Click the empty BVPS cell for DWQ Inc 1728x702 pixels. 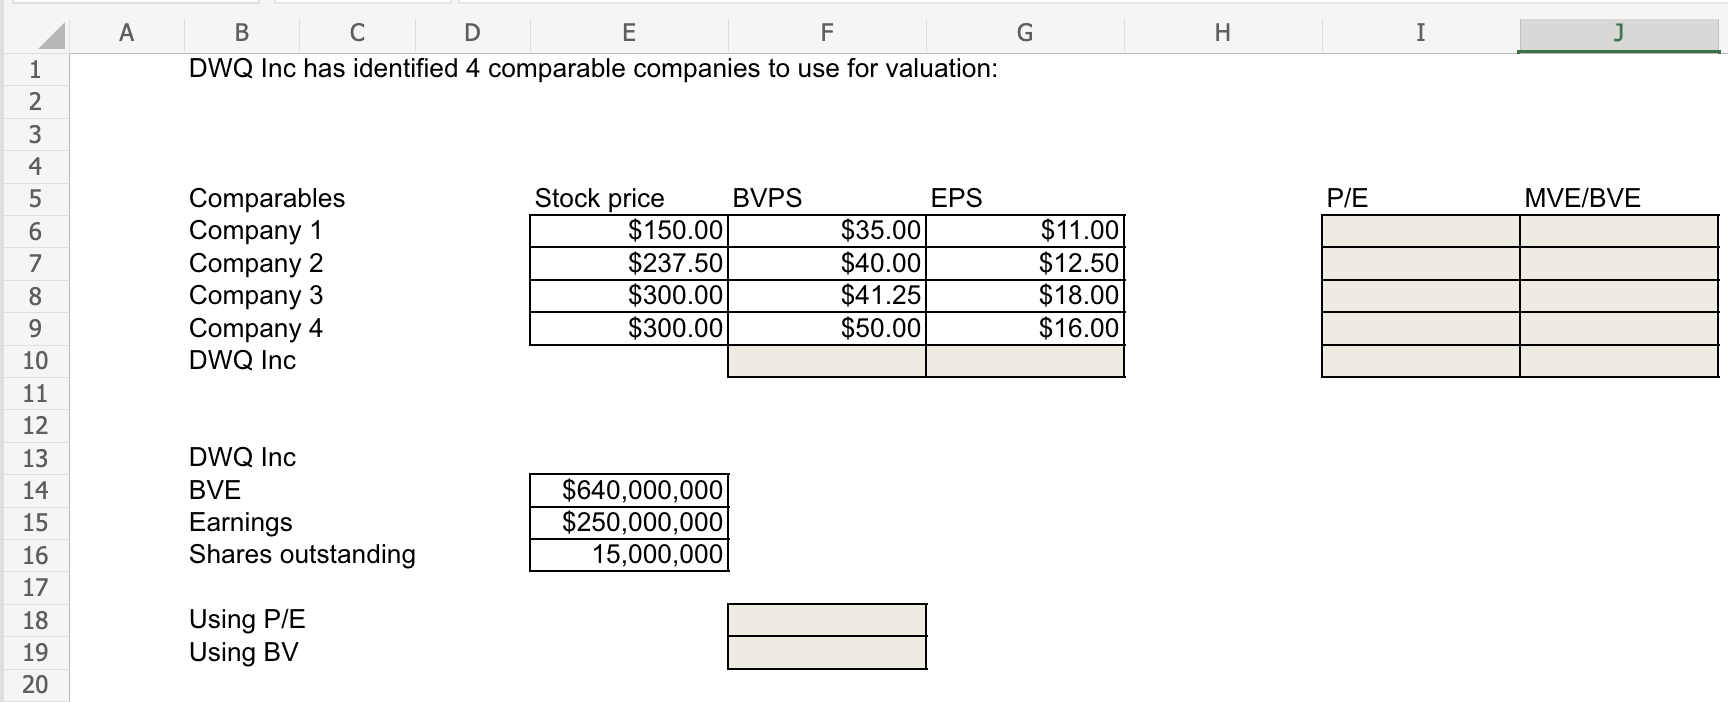pos(825,362)
